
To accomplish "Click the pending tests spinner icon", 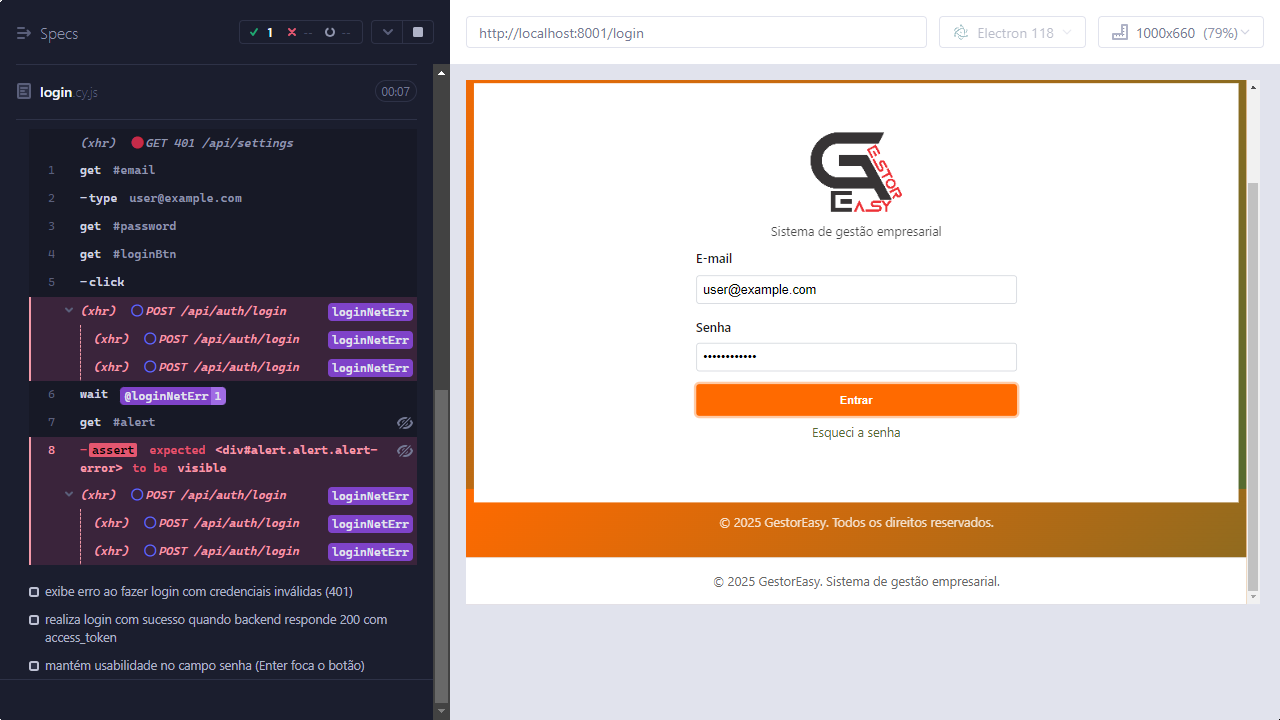I will point(329,33).
